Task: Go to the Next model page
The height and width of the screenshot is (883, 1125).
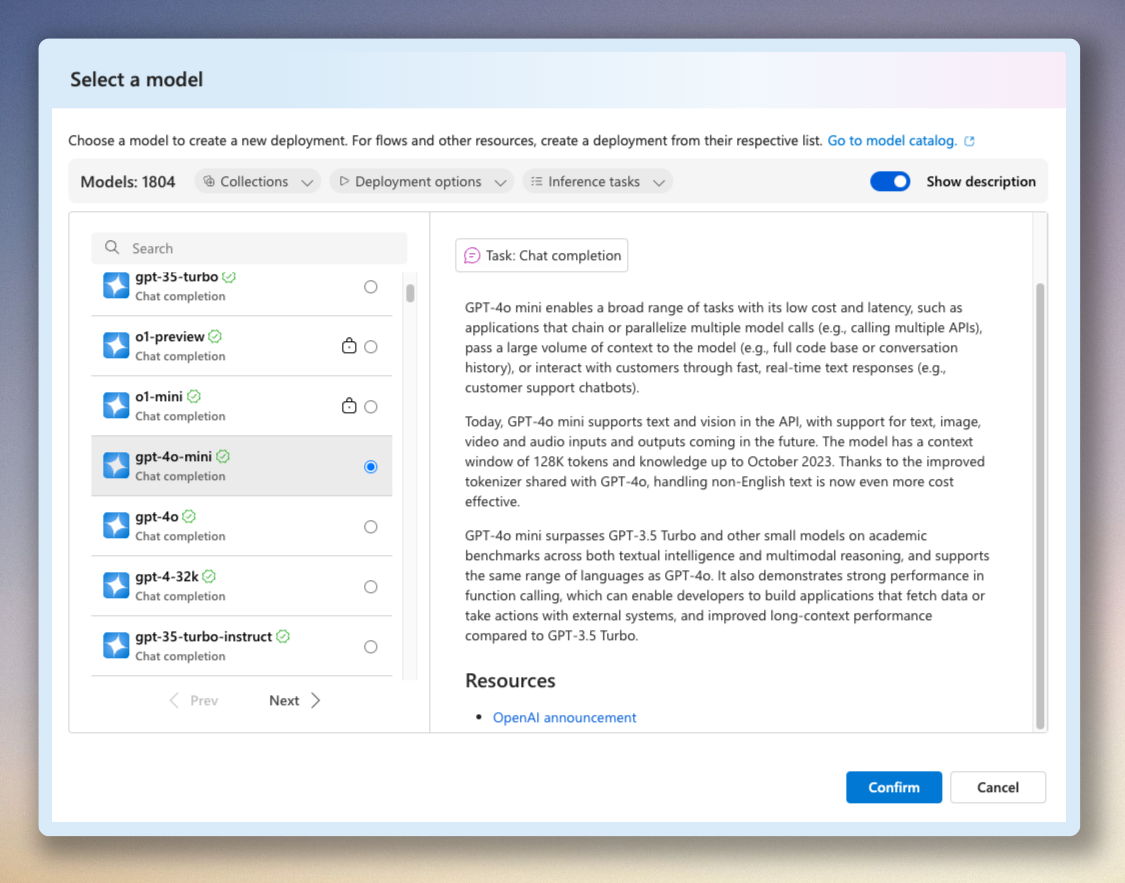Action: 293,700
